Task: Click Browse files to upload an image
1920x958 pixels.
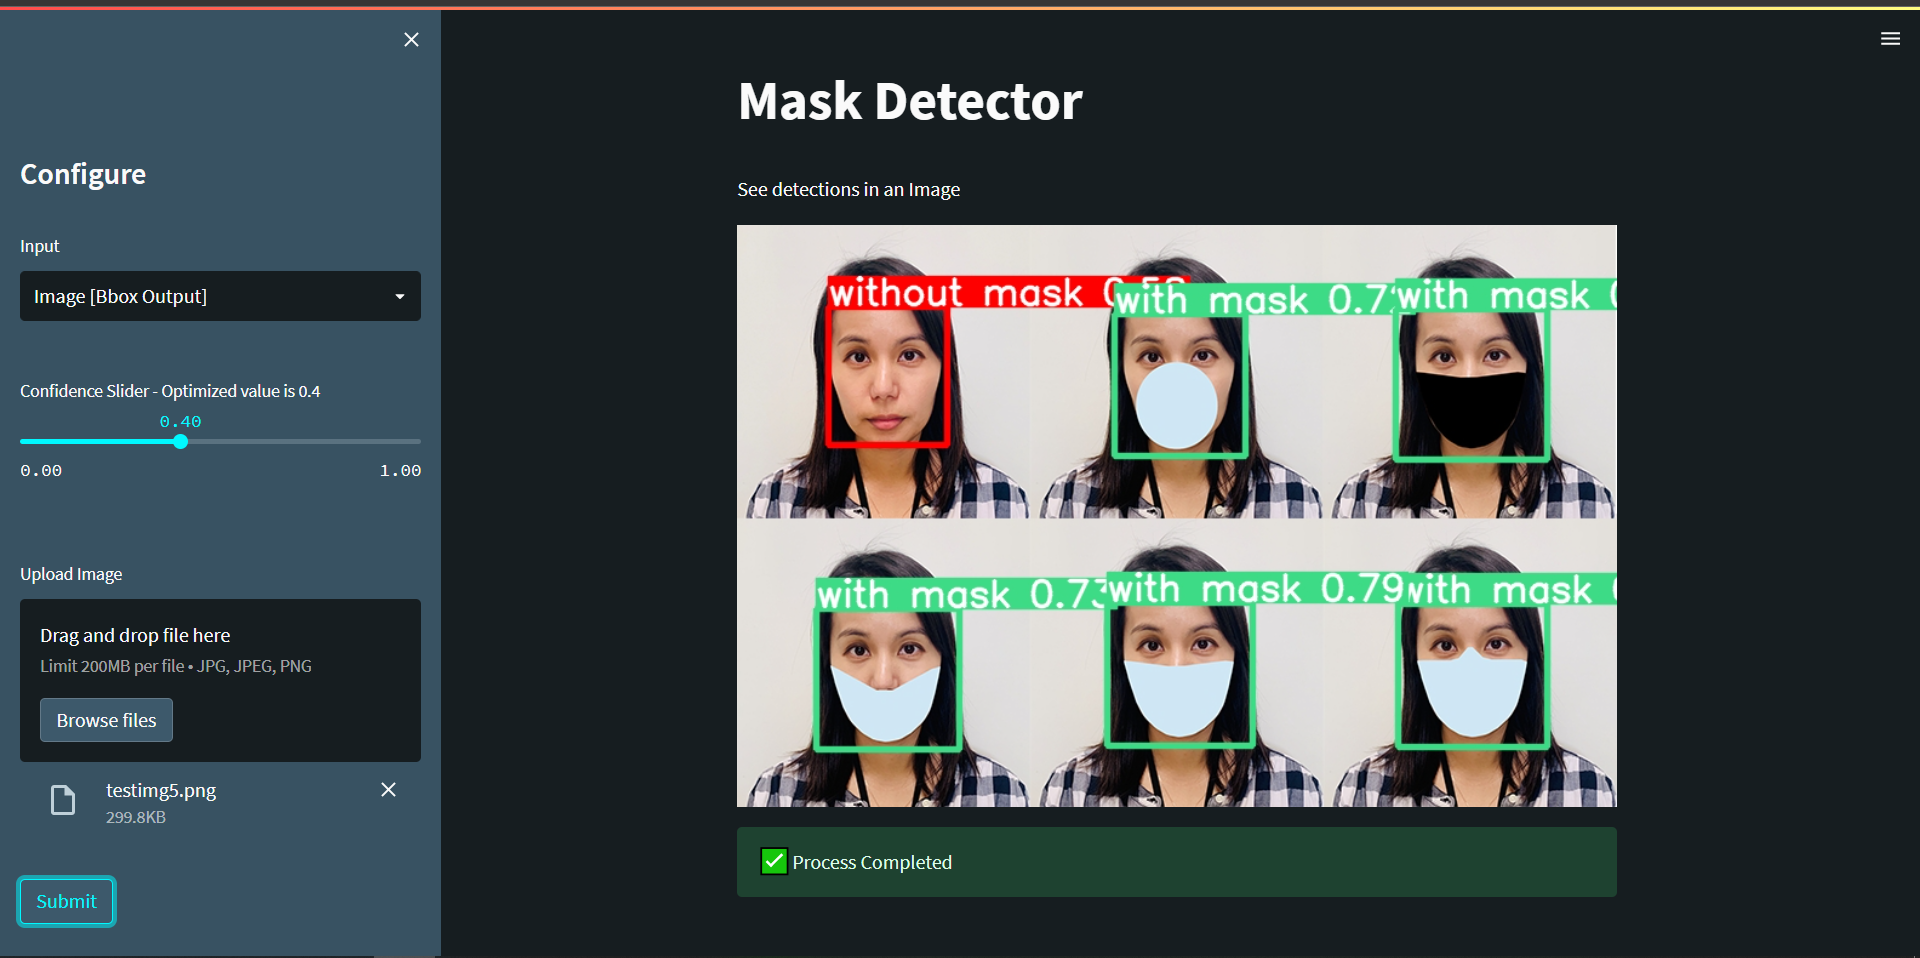Action: pyautogui.click(x=106, y=720)
